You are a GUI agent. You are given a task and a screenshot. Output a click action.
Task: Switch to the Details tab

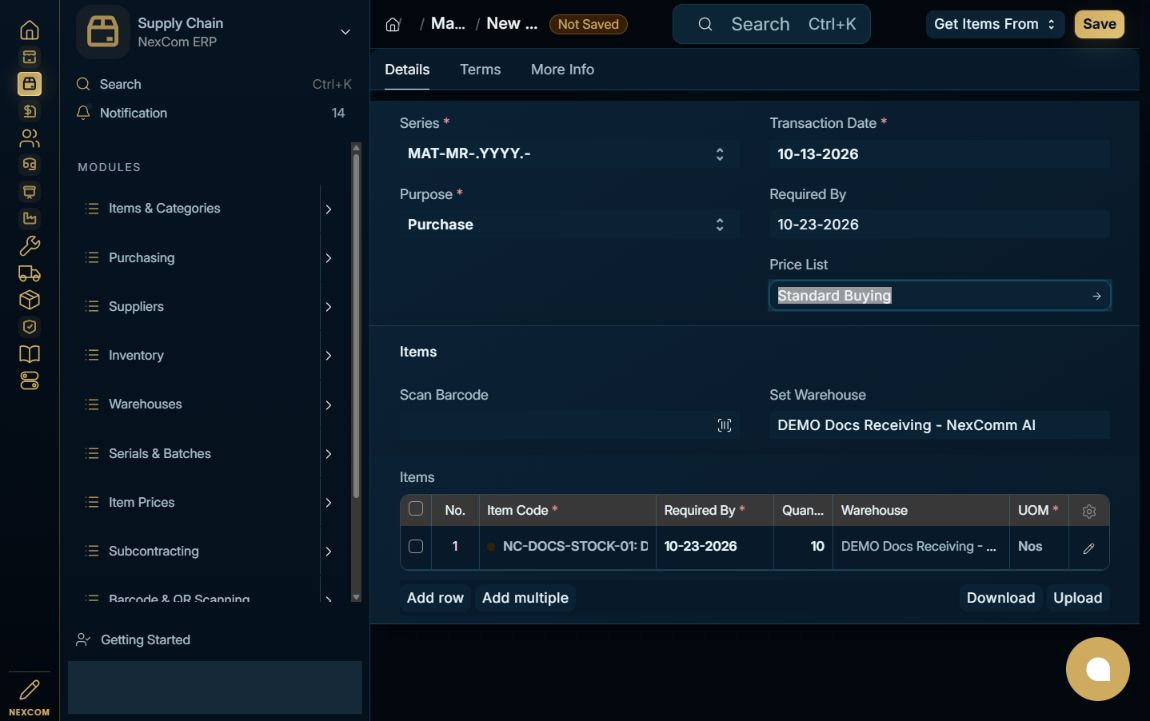click(407, 70)
